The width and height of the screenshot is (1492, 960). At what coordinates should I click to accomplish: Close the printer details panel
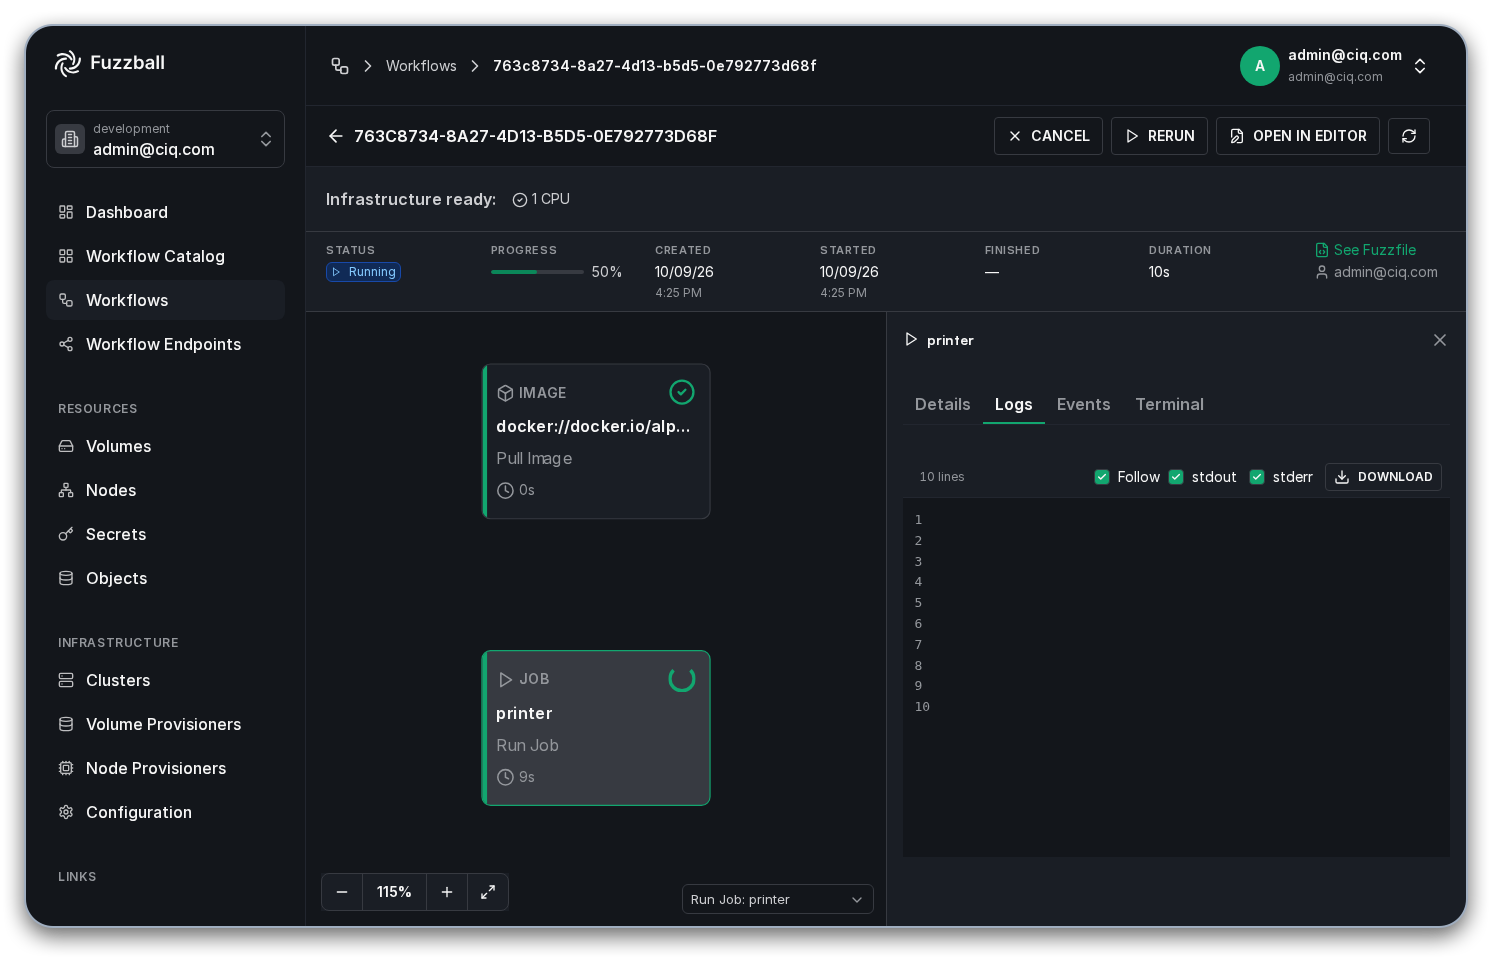[1440, 340]
